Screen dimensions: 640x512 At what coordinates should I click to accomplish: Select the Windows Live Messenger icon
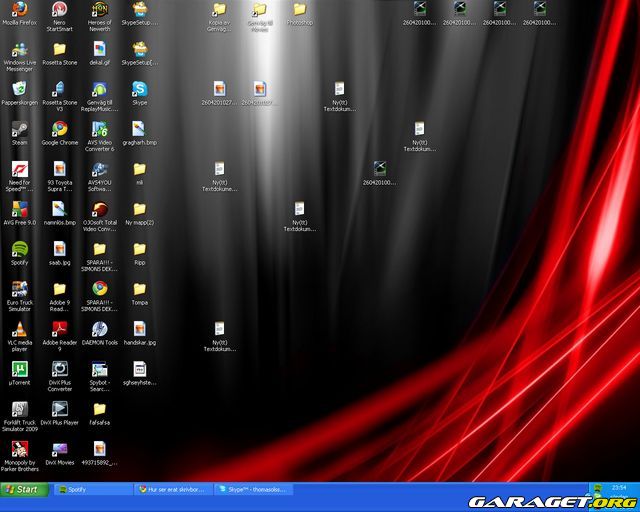(x=19, y=49)
